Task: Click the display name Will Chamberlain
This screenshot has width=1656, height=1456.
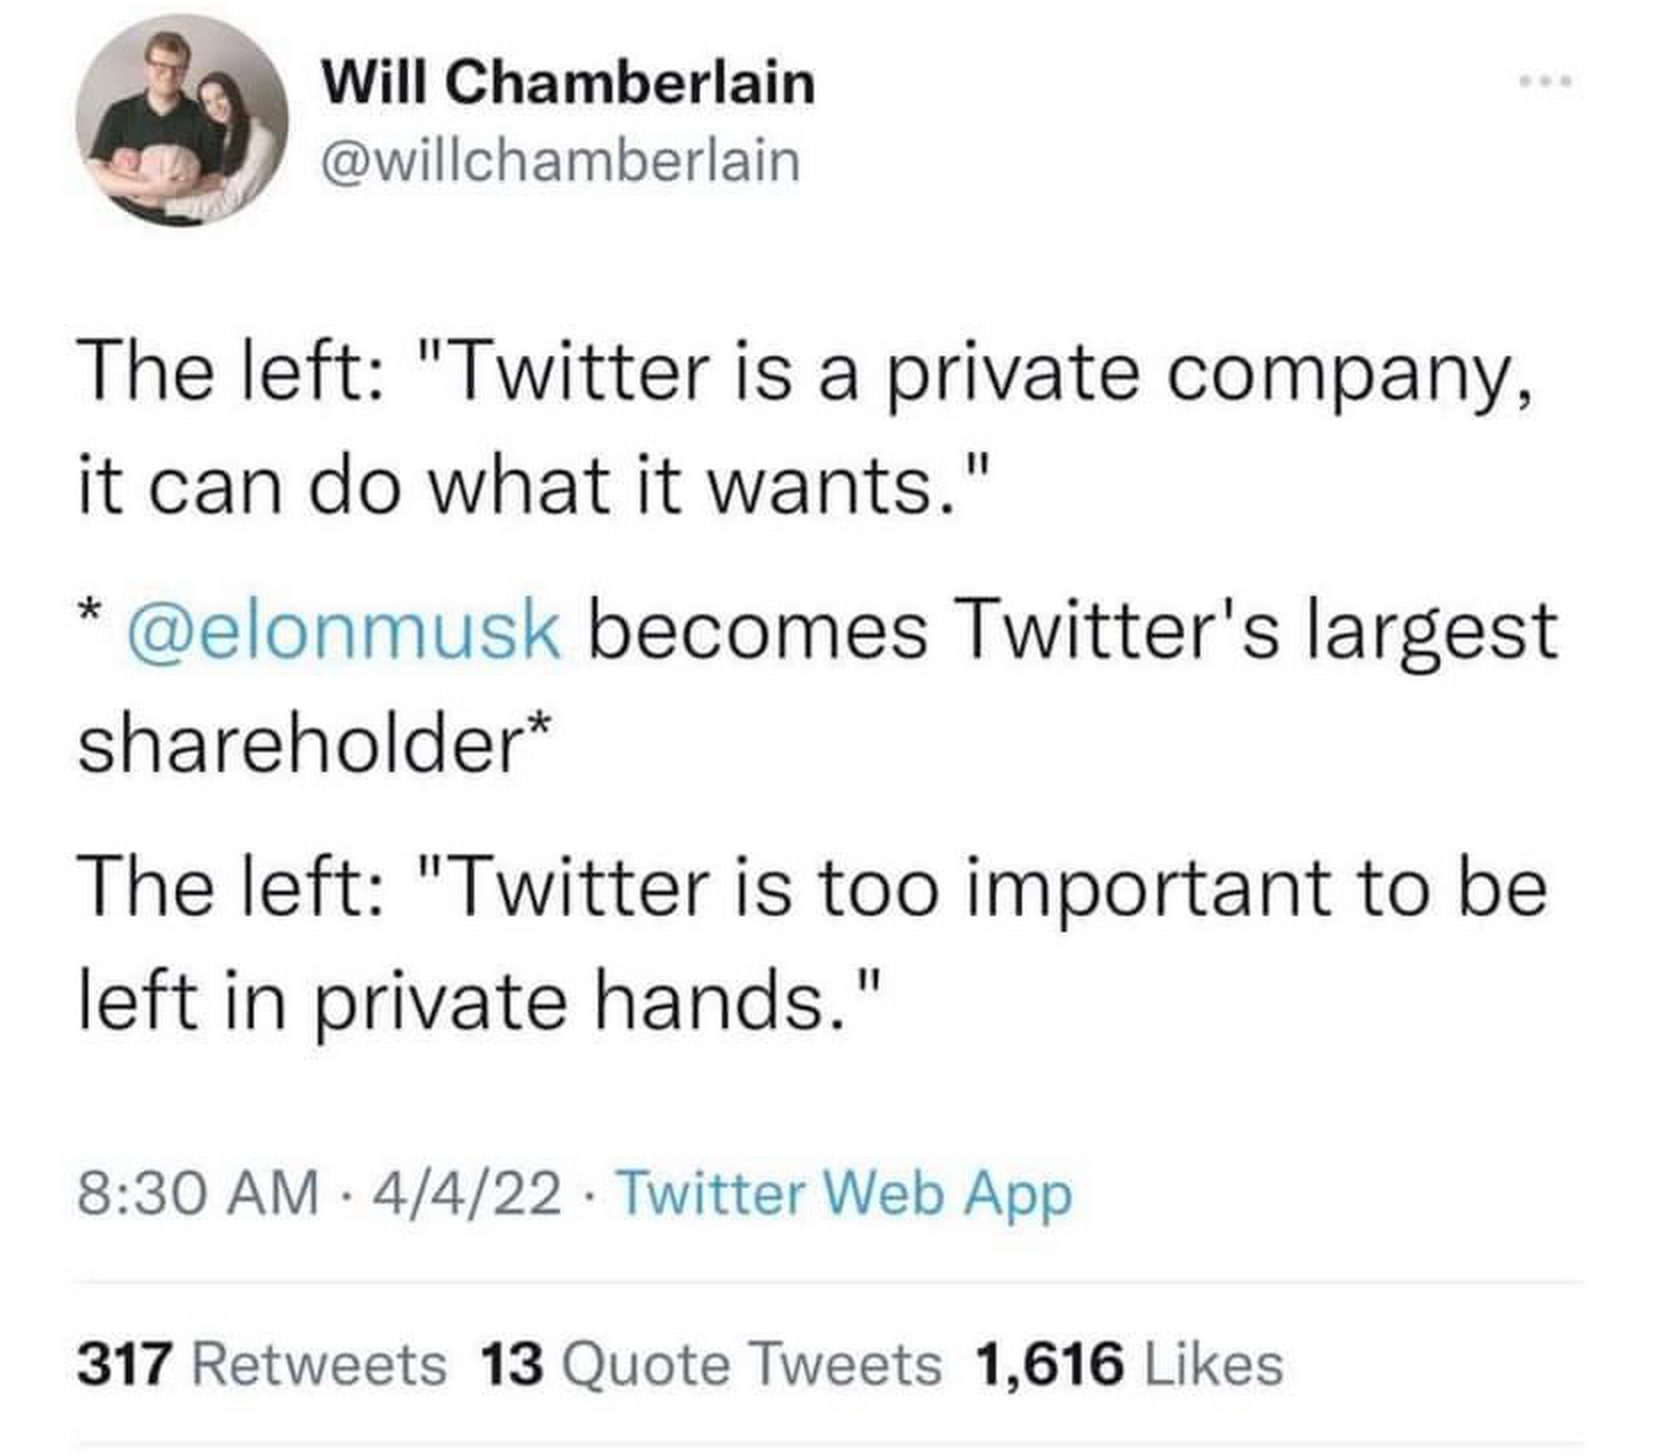Action: (x=568, y=82)
